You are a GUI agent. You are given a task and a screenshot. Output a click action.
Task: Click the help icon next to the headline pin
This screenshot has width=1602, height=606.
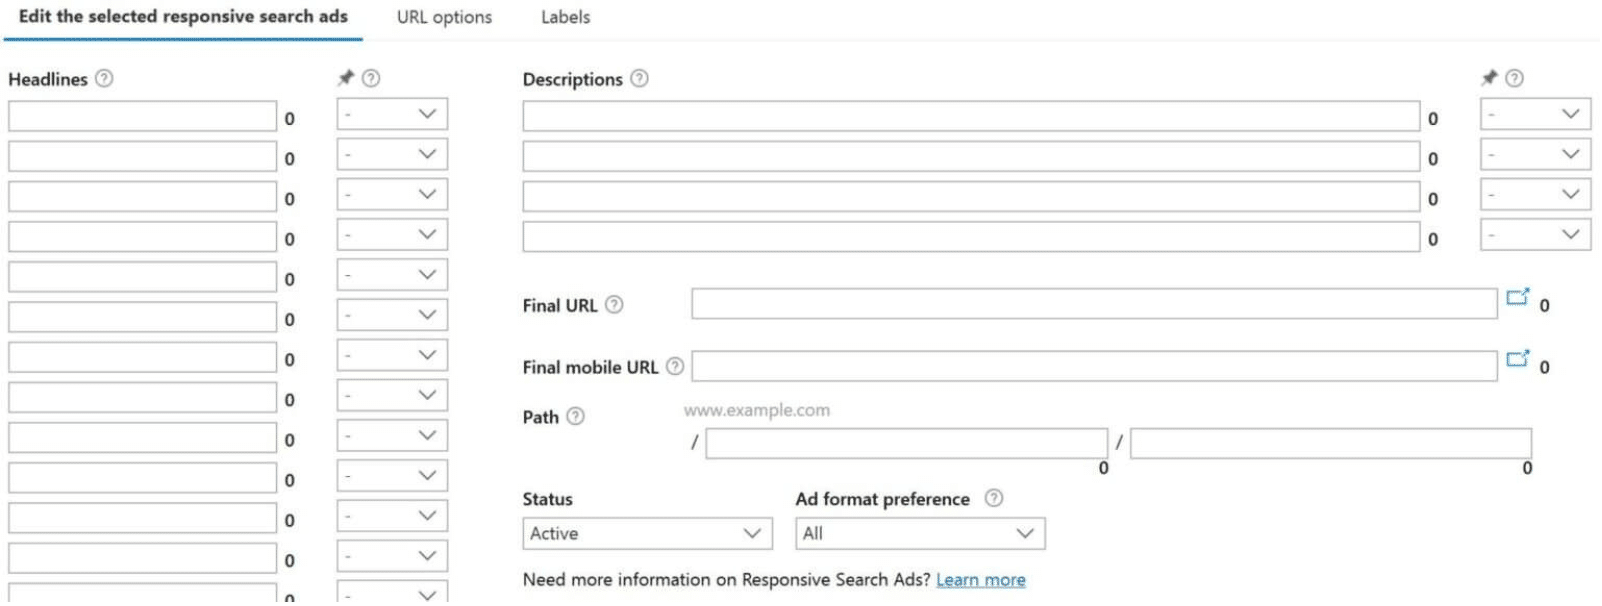click(x=371, y=76)
